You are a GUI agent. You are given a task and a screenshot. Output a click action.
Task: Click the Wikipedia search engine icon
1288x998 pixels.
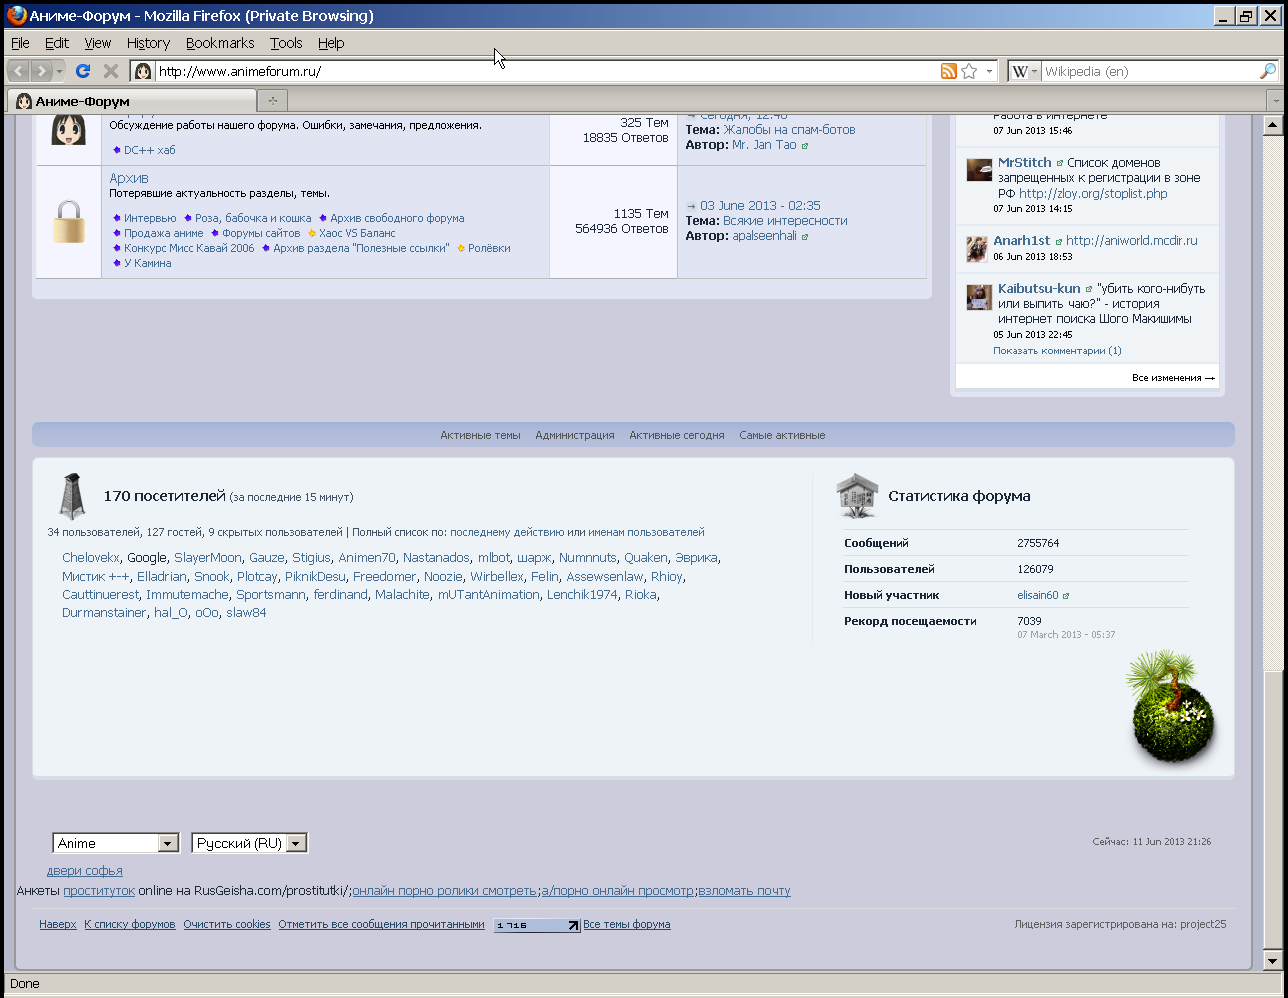pos(1020,71)
